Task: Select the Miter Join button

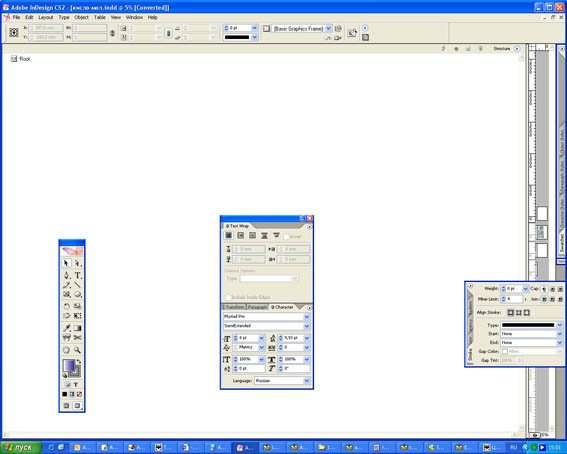Action: click(x=545, y=299)
